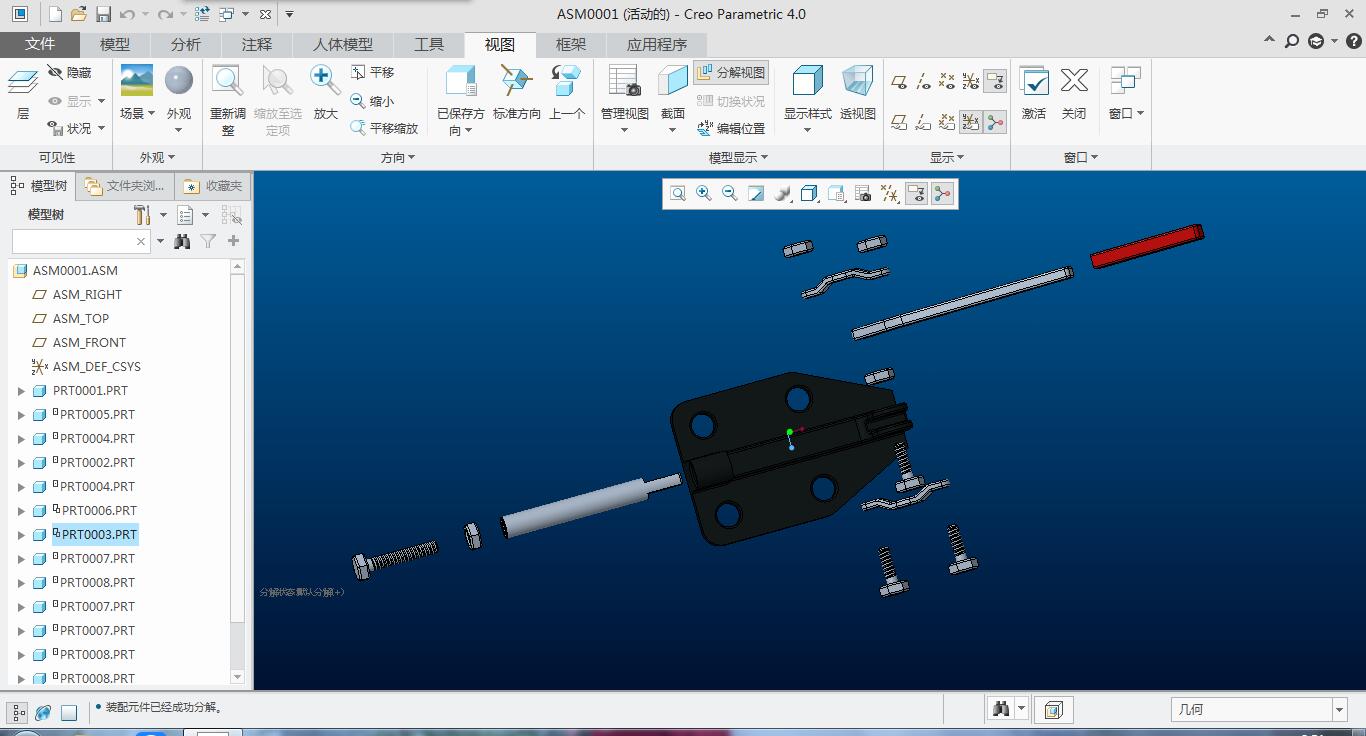Switch to the Model (模型) ribbon tab
1366x736 pixels.
pyautogui.click(x=115, y=45)
